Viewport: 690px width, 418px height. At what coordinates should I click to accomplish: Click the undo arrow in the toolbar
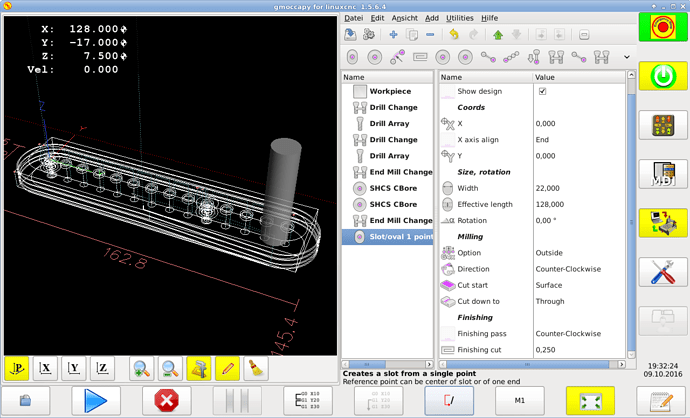pyautogui.click(x=453, y=35)
